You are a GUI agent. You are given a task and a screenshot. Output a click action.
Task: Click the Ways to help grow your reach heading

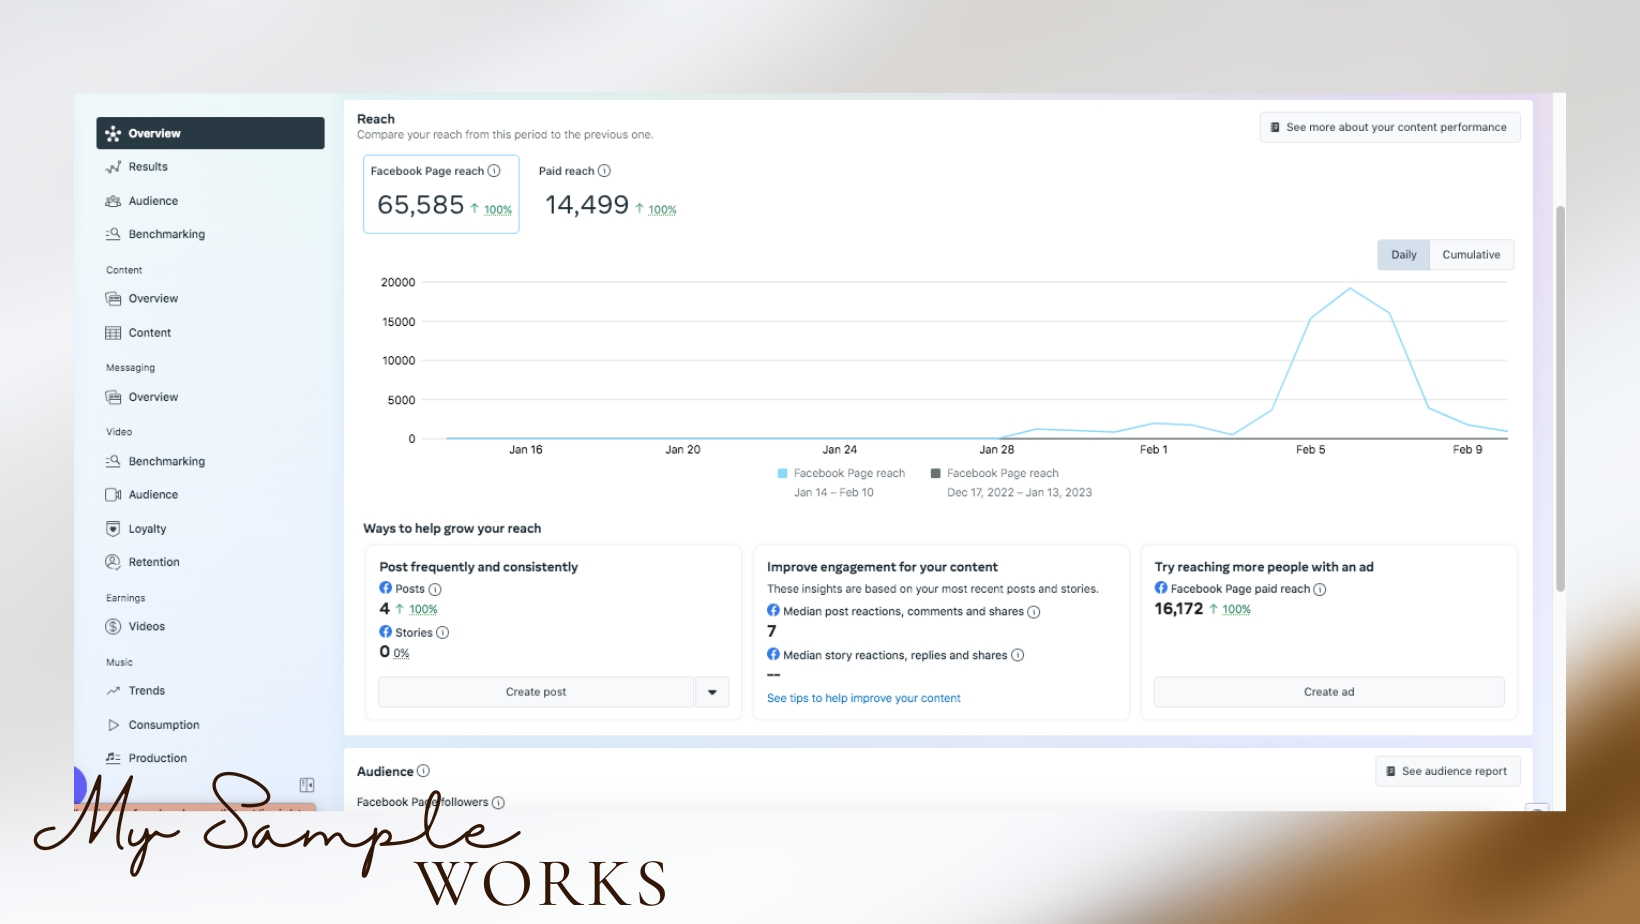pos(452,529)
